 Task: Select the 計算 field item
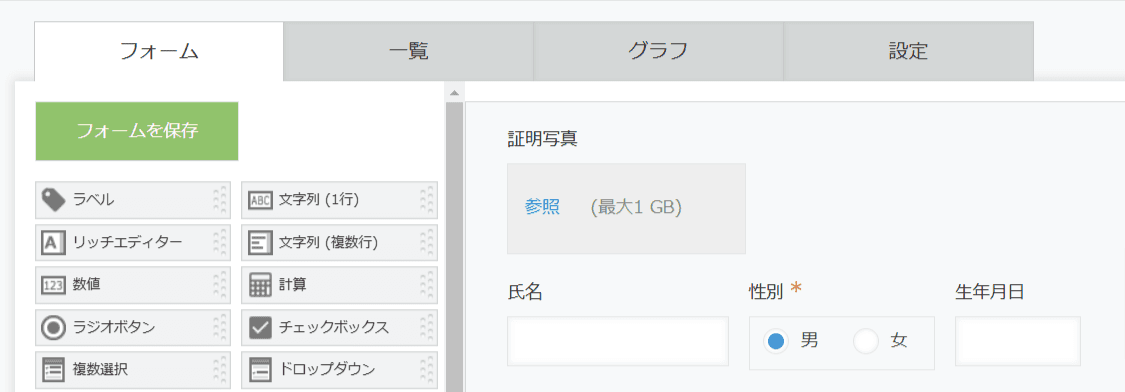(x=339, y=285)
